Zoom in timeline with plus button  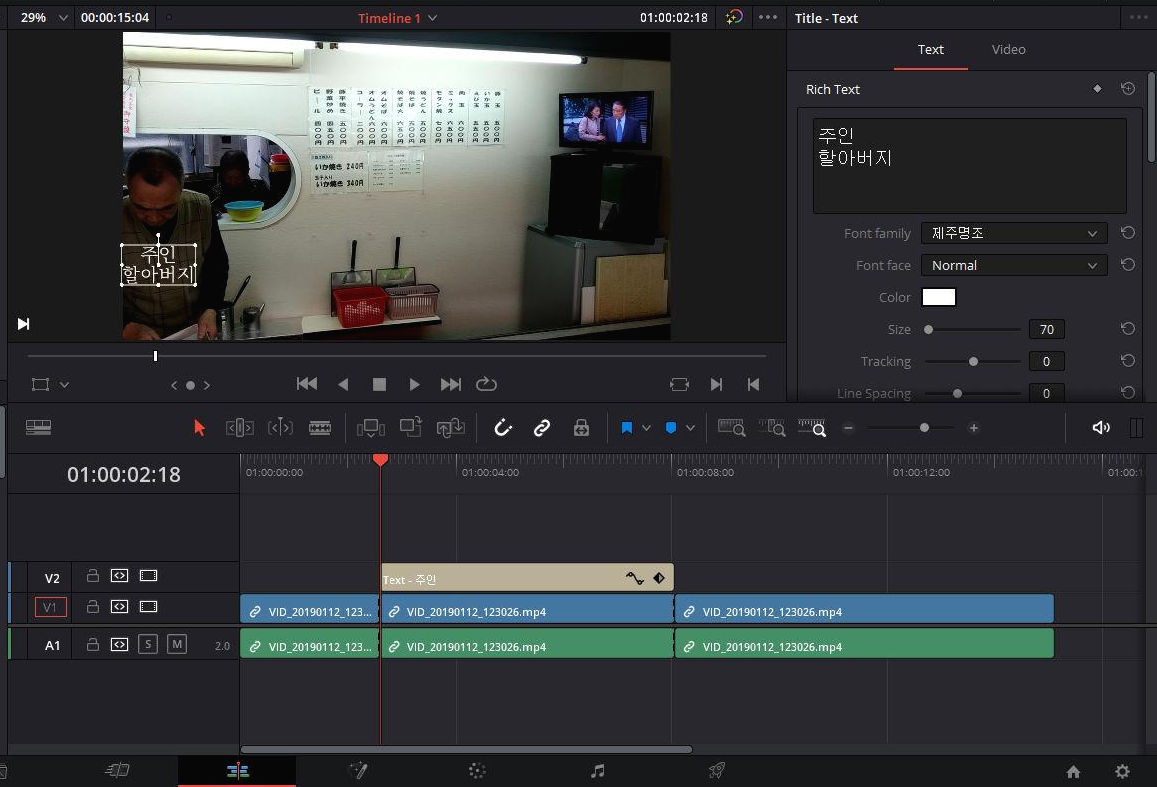[973, 428]
